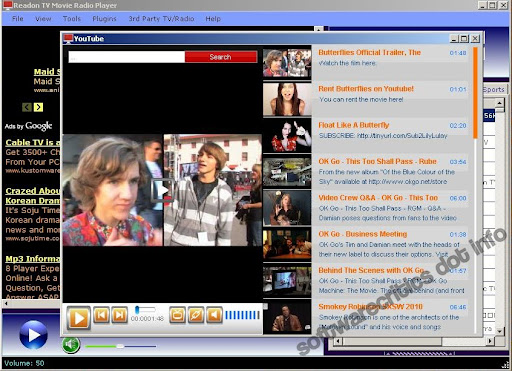The image size is (512, 371).
Task: Click scroll down arrow in channel list
Action: click(499, 331)
